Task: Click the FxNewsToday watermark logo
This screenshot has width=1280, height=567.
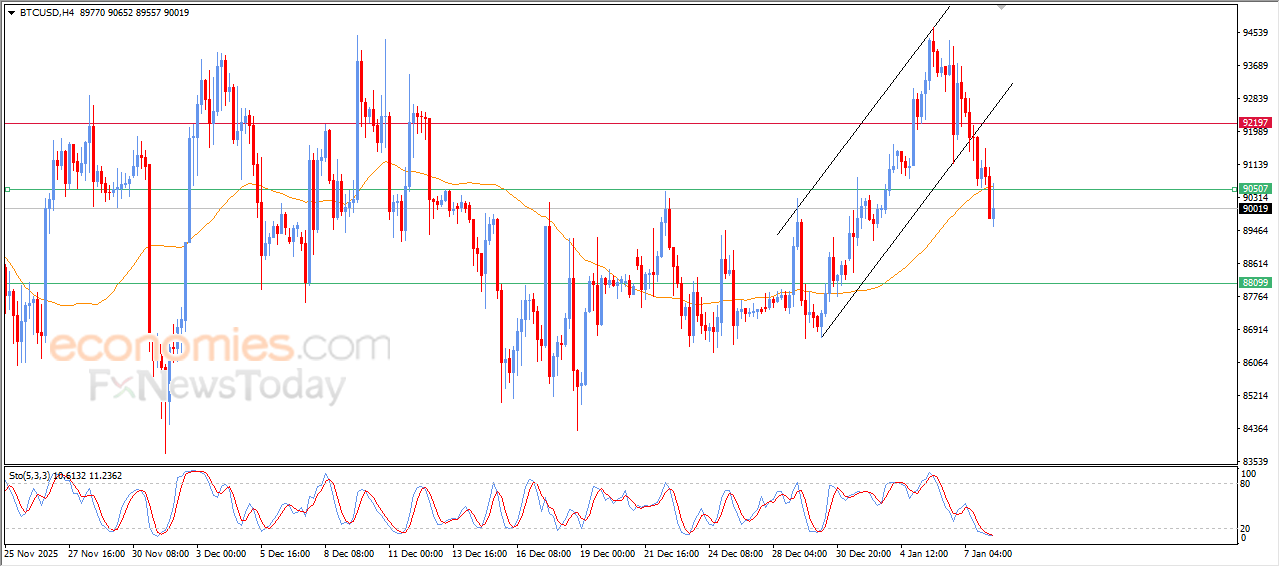Action: coord(217,386)
